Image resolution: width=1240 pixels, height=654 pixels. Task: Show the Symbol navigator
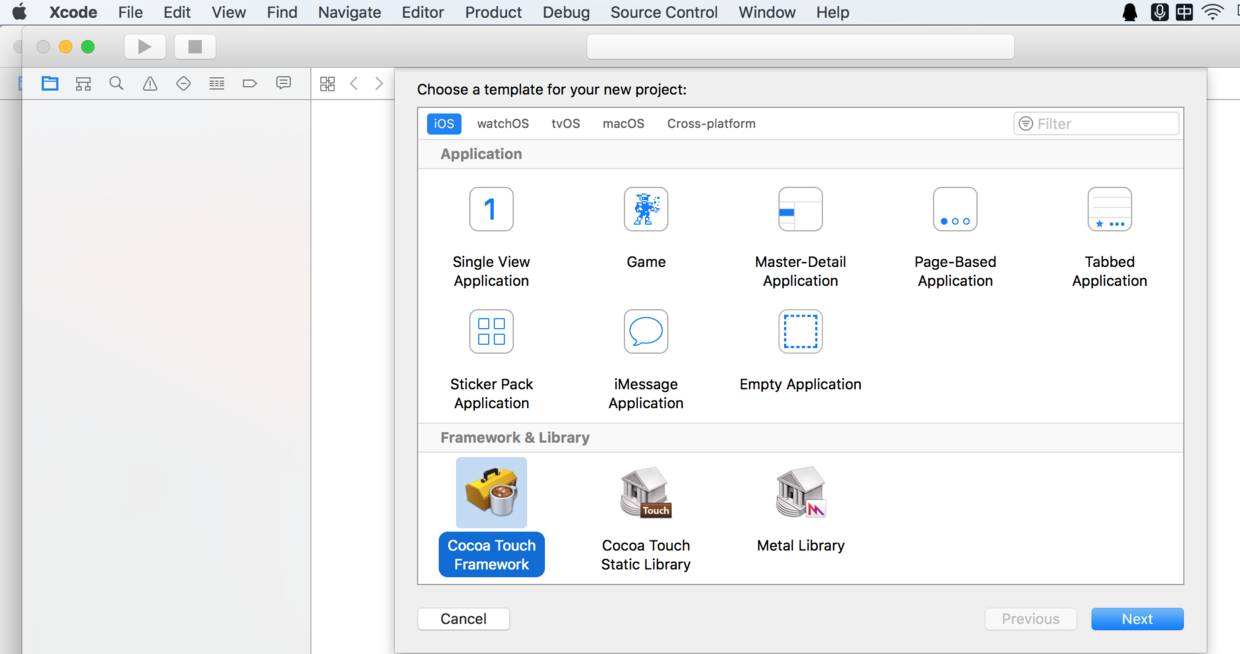[x=83, y=84]
